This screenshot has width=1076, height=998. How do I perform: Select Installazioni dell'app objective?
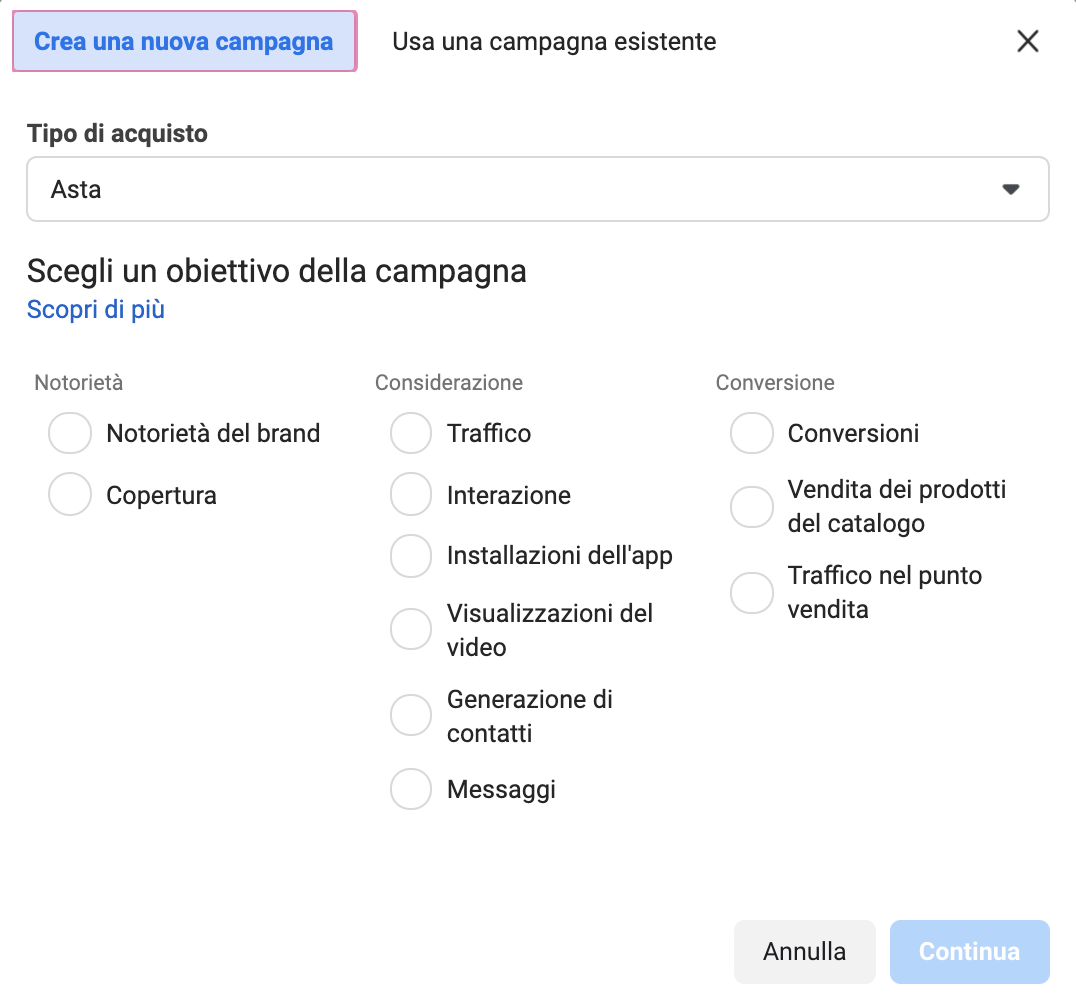[x=410, y=556]
